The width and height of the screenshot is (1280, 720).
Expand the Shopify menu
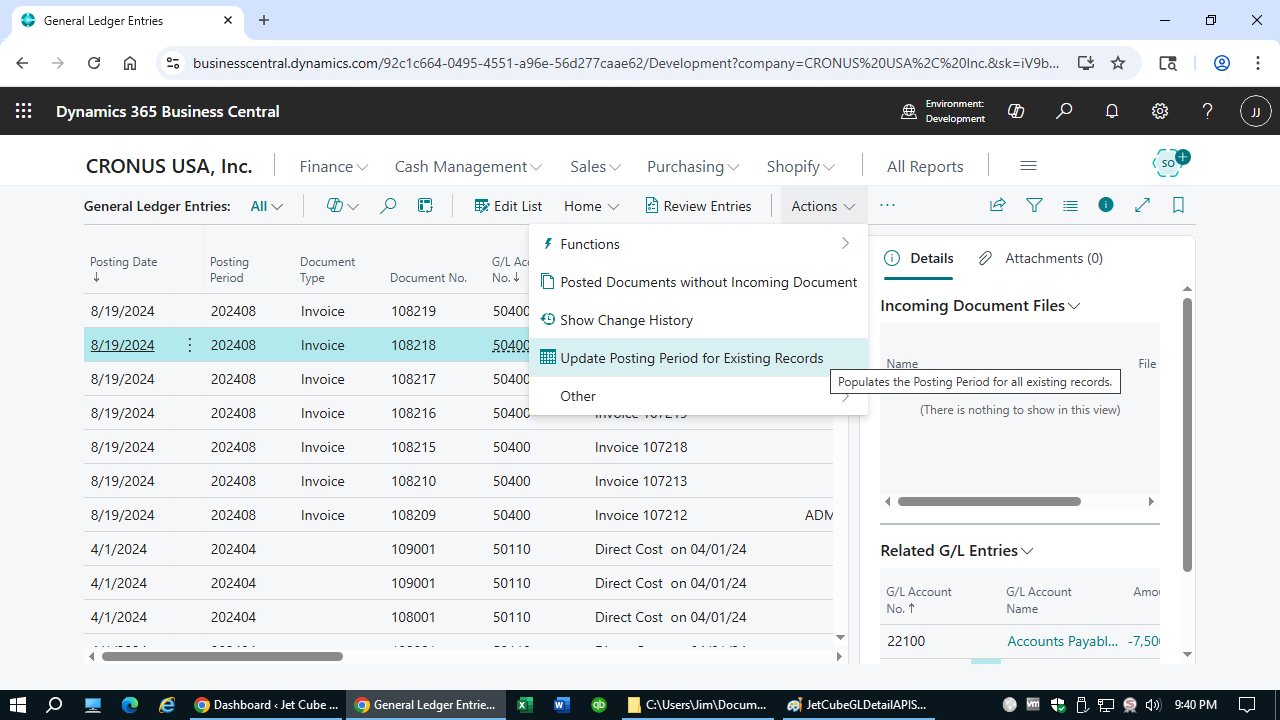(x=801, y=166)
